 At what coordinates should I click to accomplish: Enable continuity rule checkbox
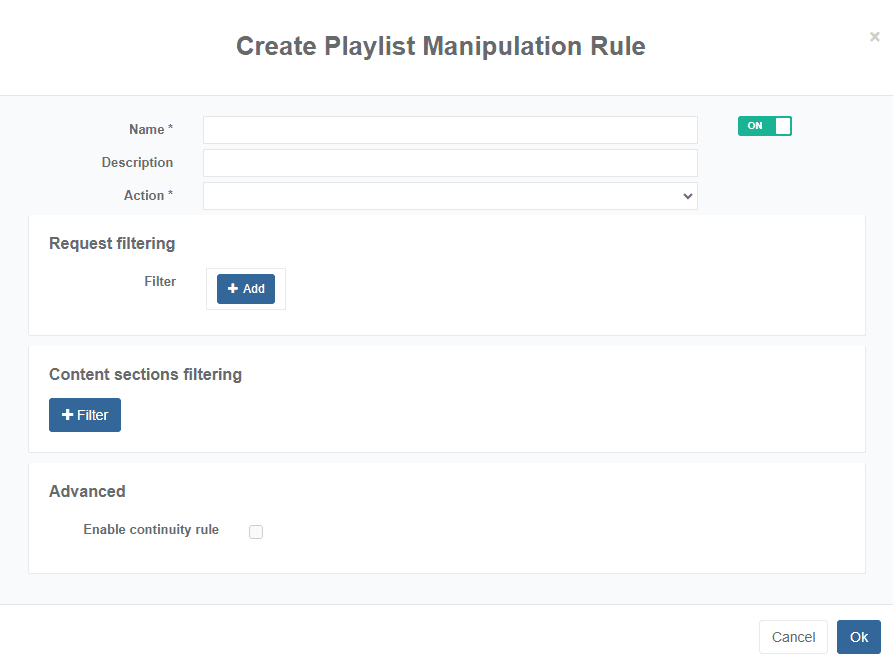256,531
